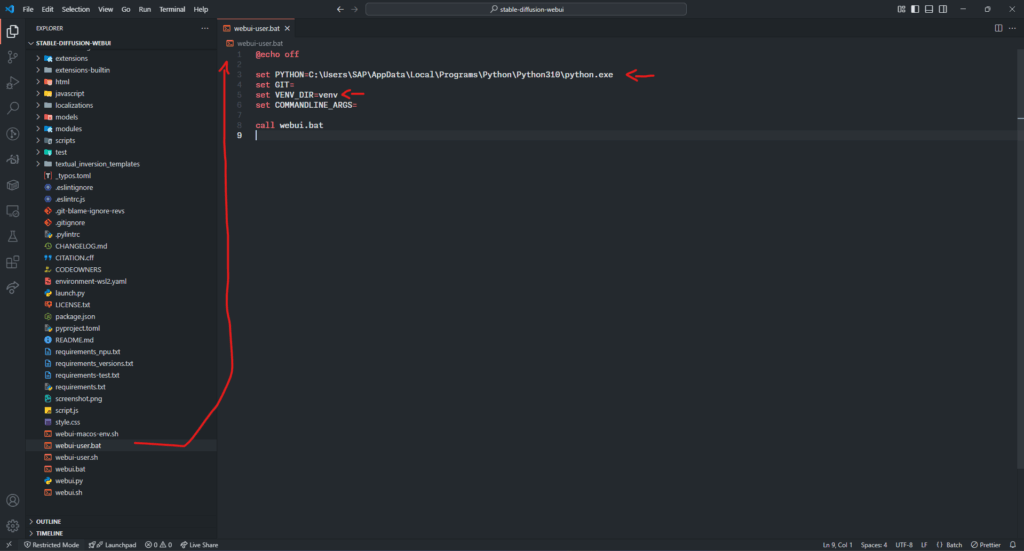Image resolution: width=1024 pixels, height=551 pixels.
Task: Toggle the primary side bar layout button
Action: coord(915,9)
